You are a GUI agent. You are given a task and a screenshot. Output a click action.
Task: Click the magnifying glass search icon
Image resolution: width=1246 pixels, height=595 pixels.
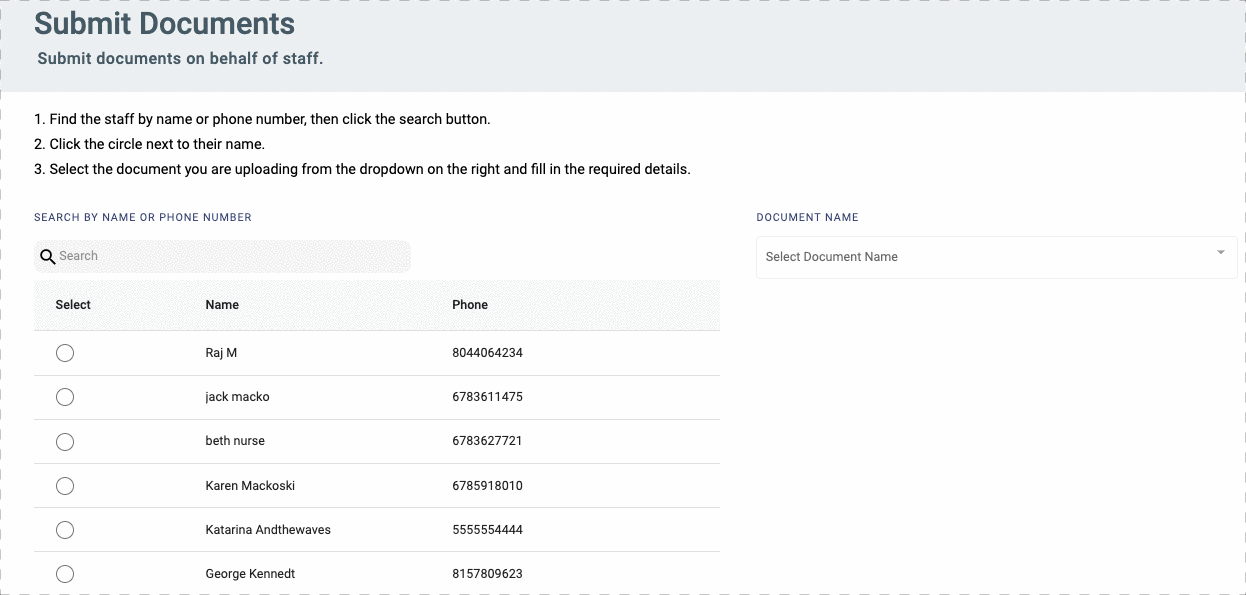[47, 256]
